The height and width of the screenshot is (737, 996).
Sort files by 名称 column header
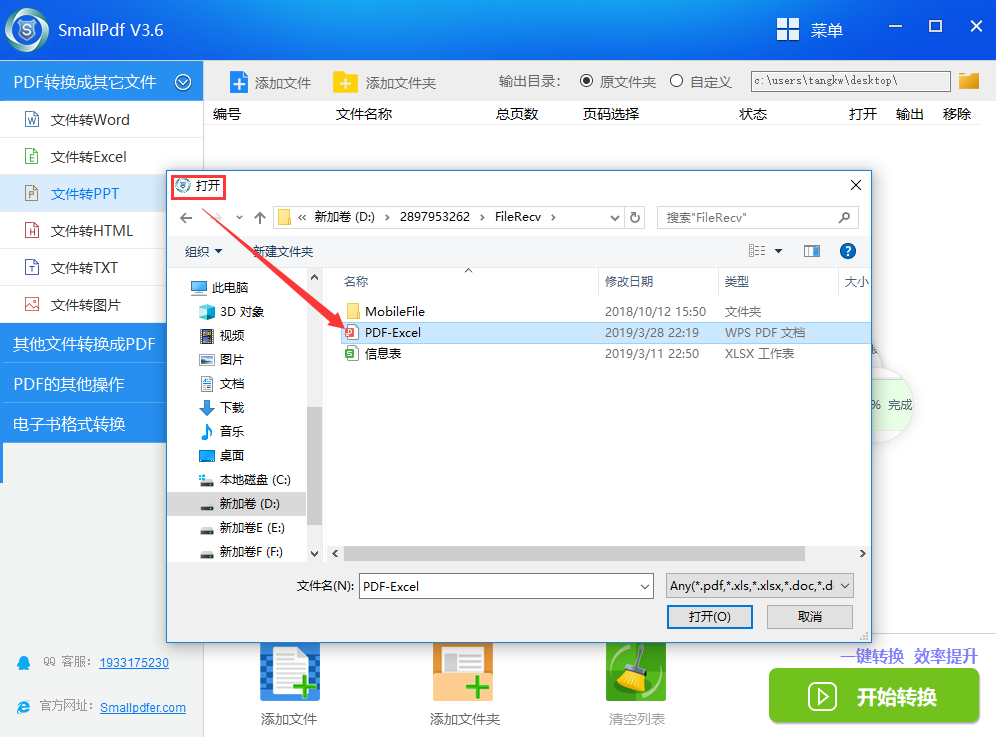356,281
